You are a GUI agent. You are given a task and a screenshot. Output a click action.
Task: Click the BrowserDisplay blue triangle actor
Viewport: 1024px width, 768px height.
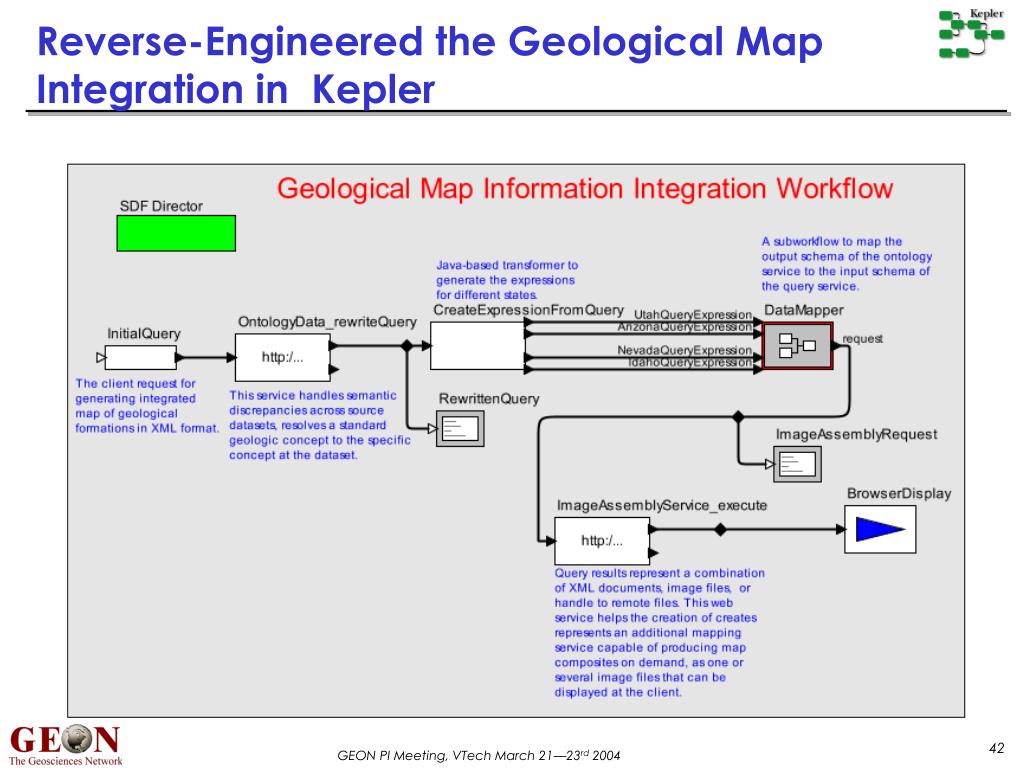coord(880,529)
